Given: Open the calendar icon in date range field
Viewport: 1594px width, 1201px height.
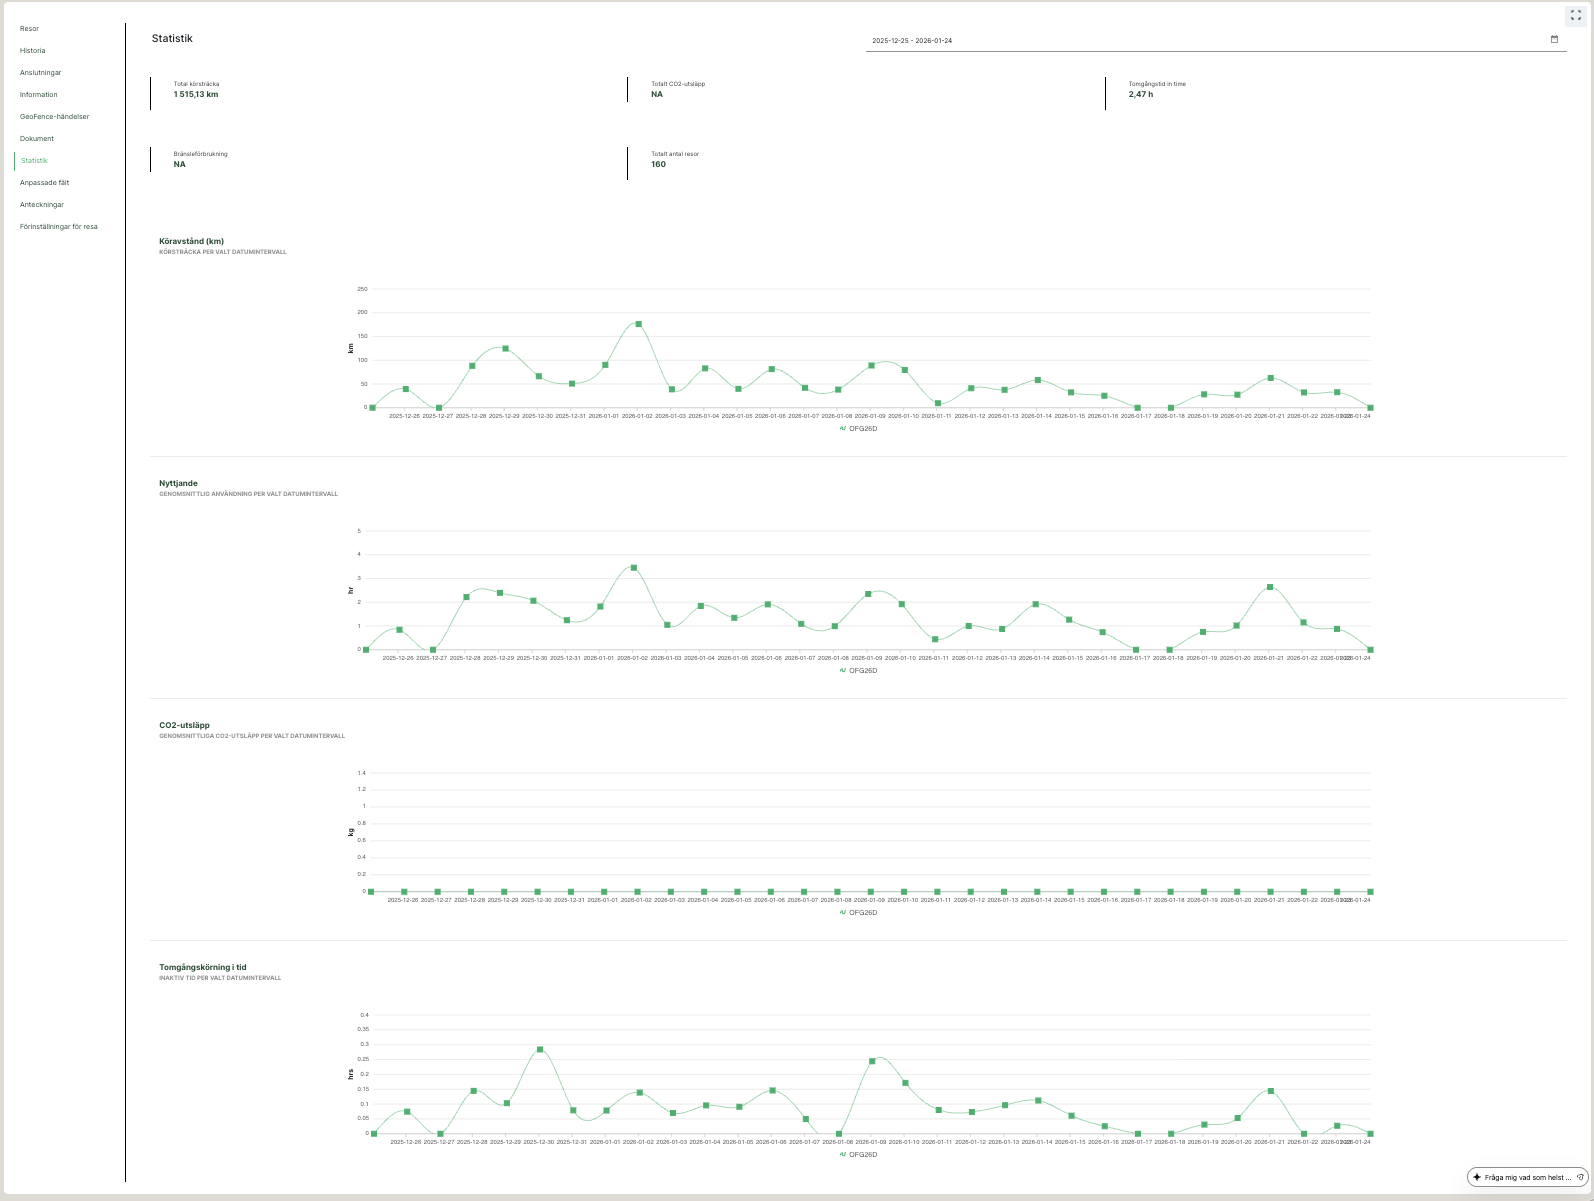Looking at the screenshot, I should [1554, 40].
